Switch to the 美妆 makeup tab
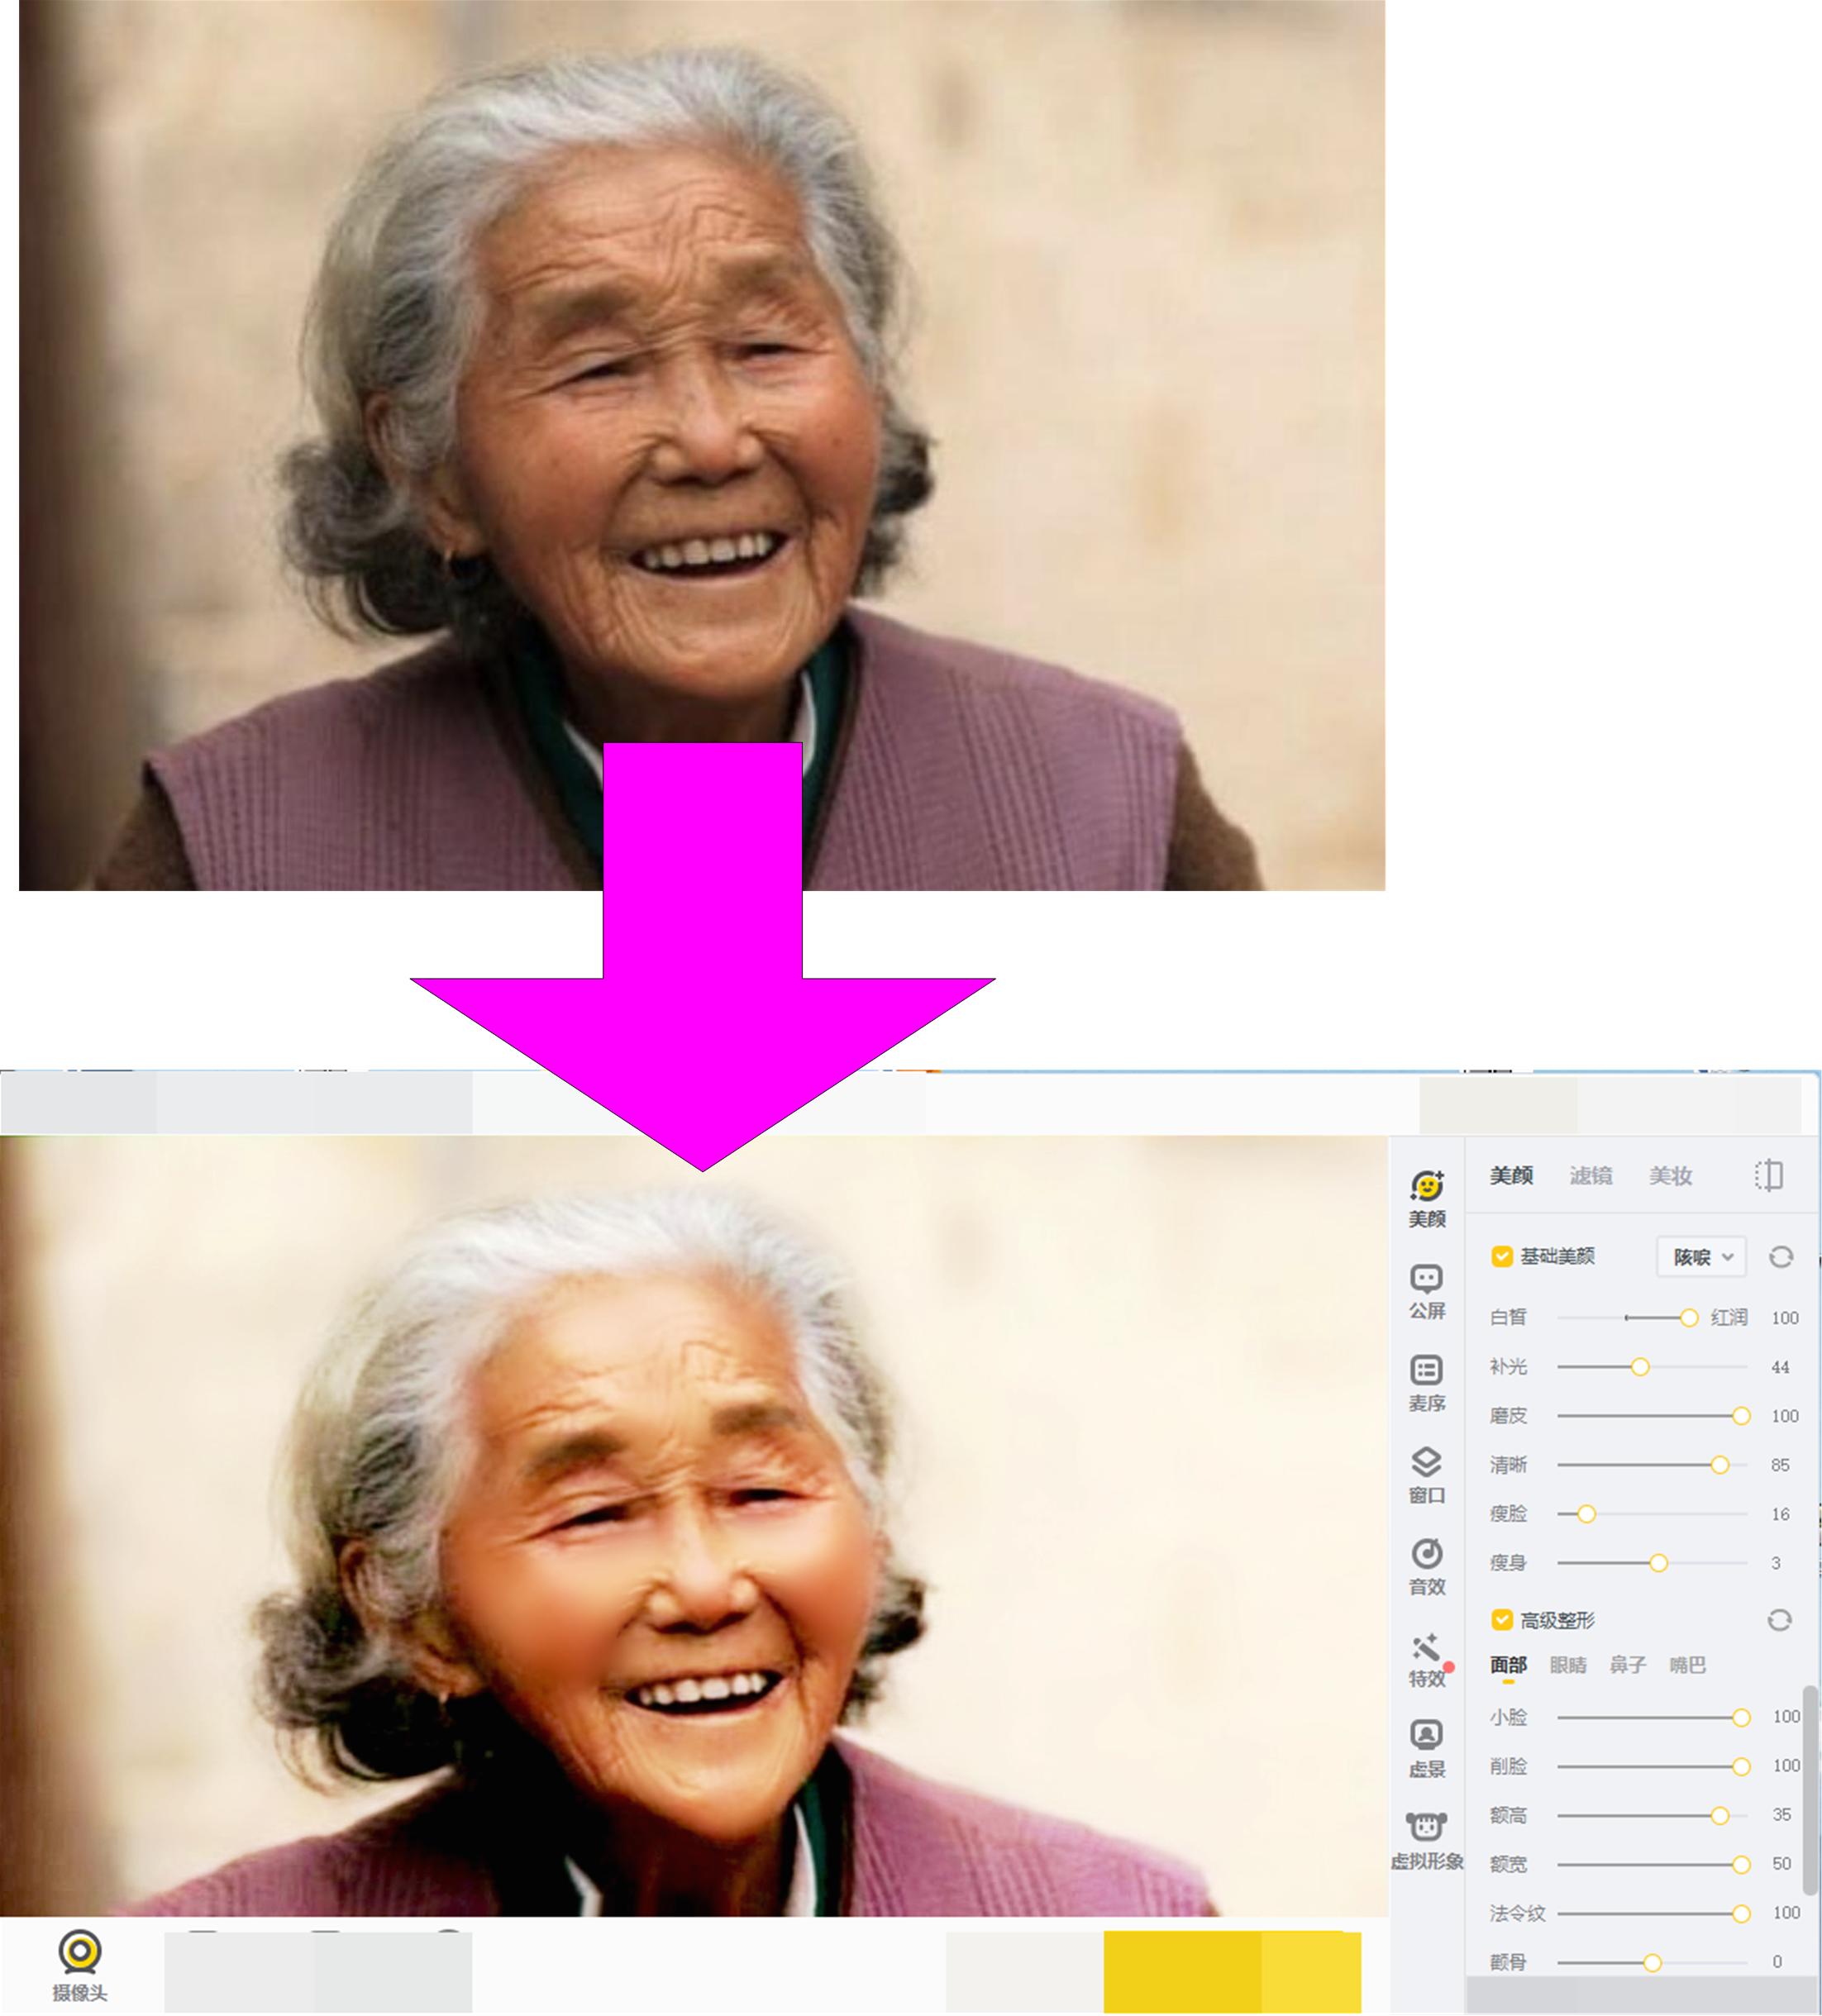 1670,1176
